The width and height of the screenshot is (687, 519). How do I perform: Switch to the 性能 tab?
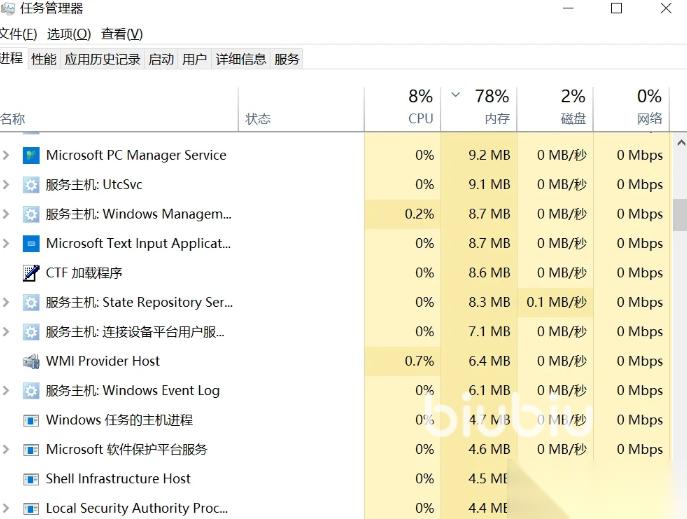click(44, 59)
